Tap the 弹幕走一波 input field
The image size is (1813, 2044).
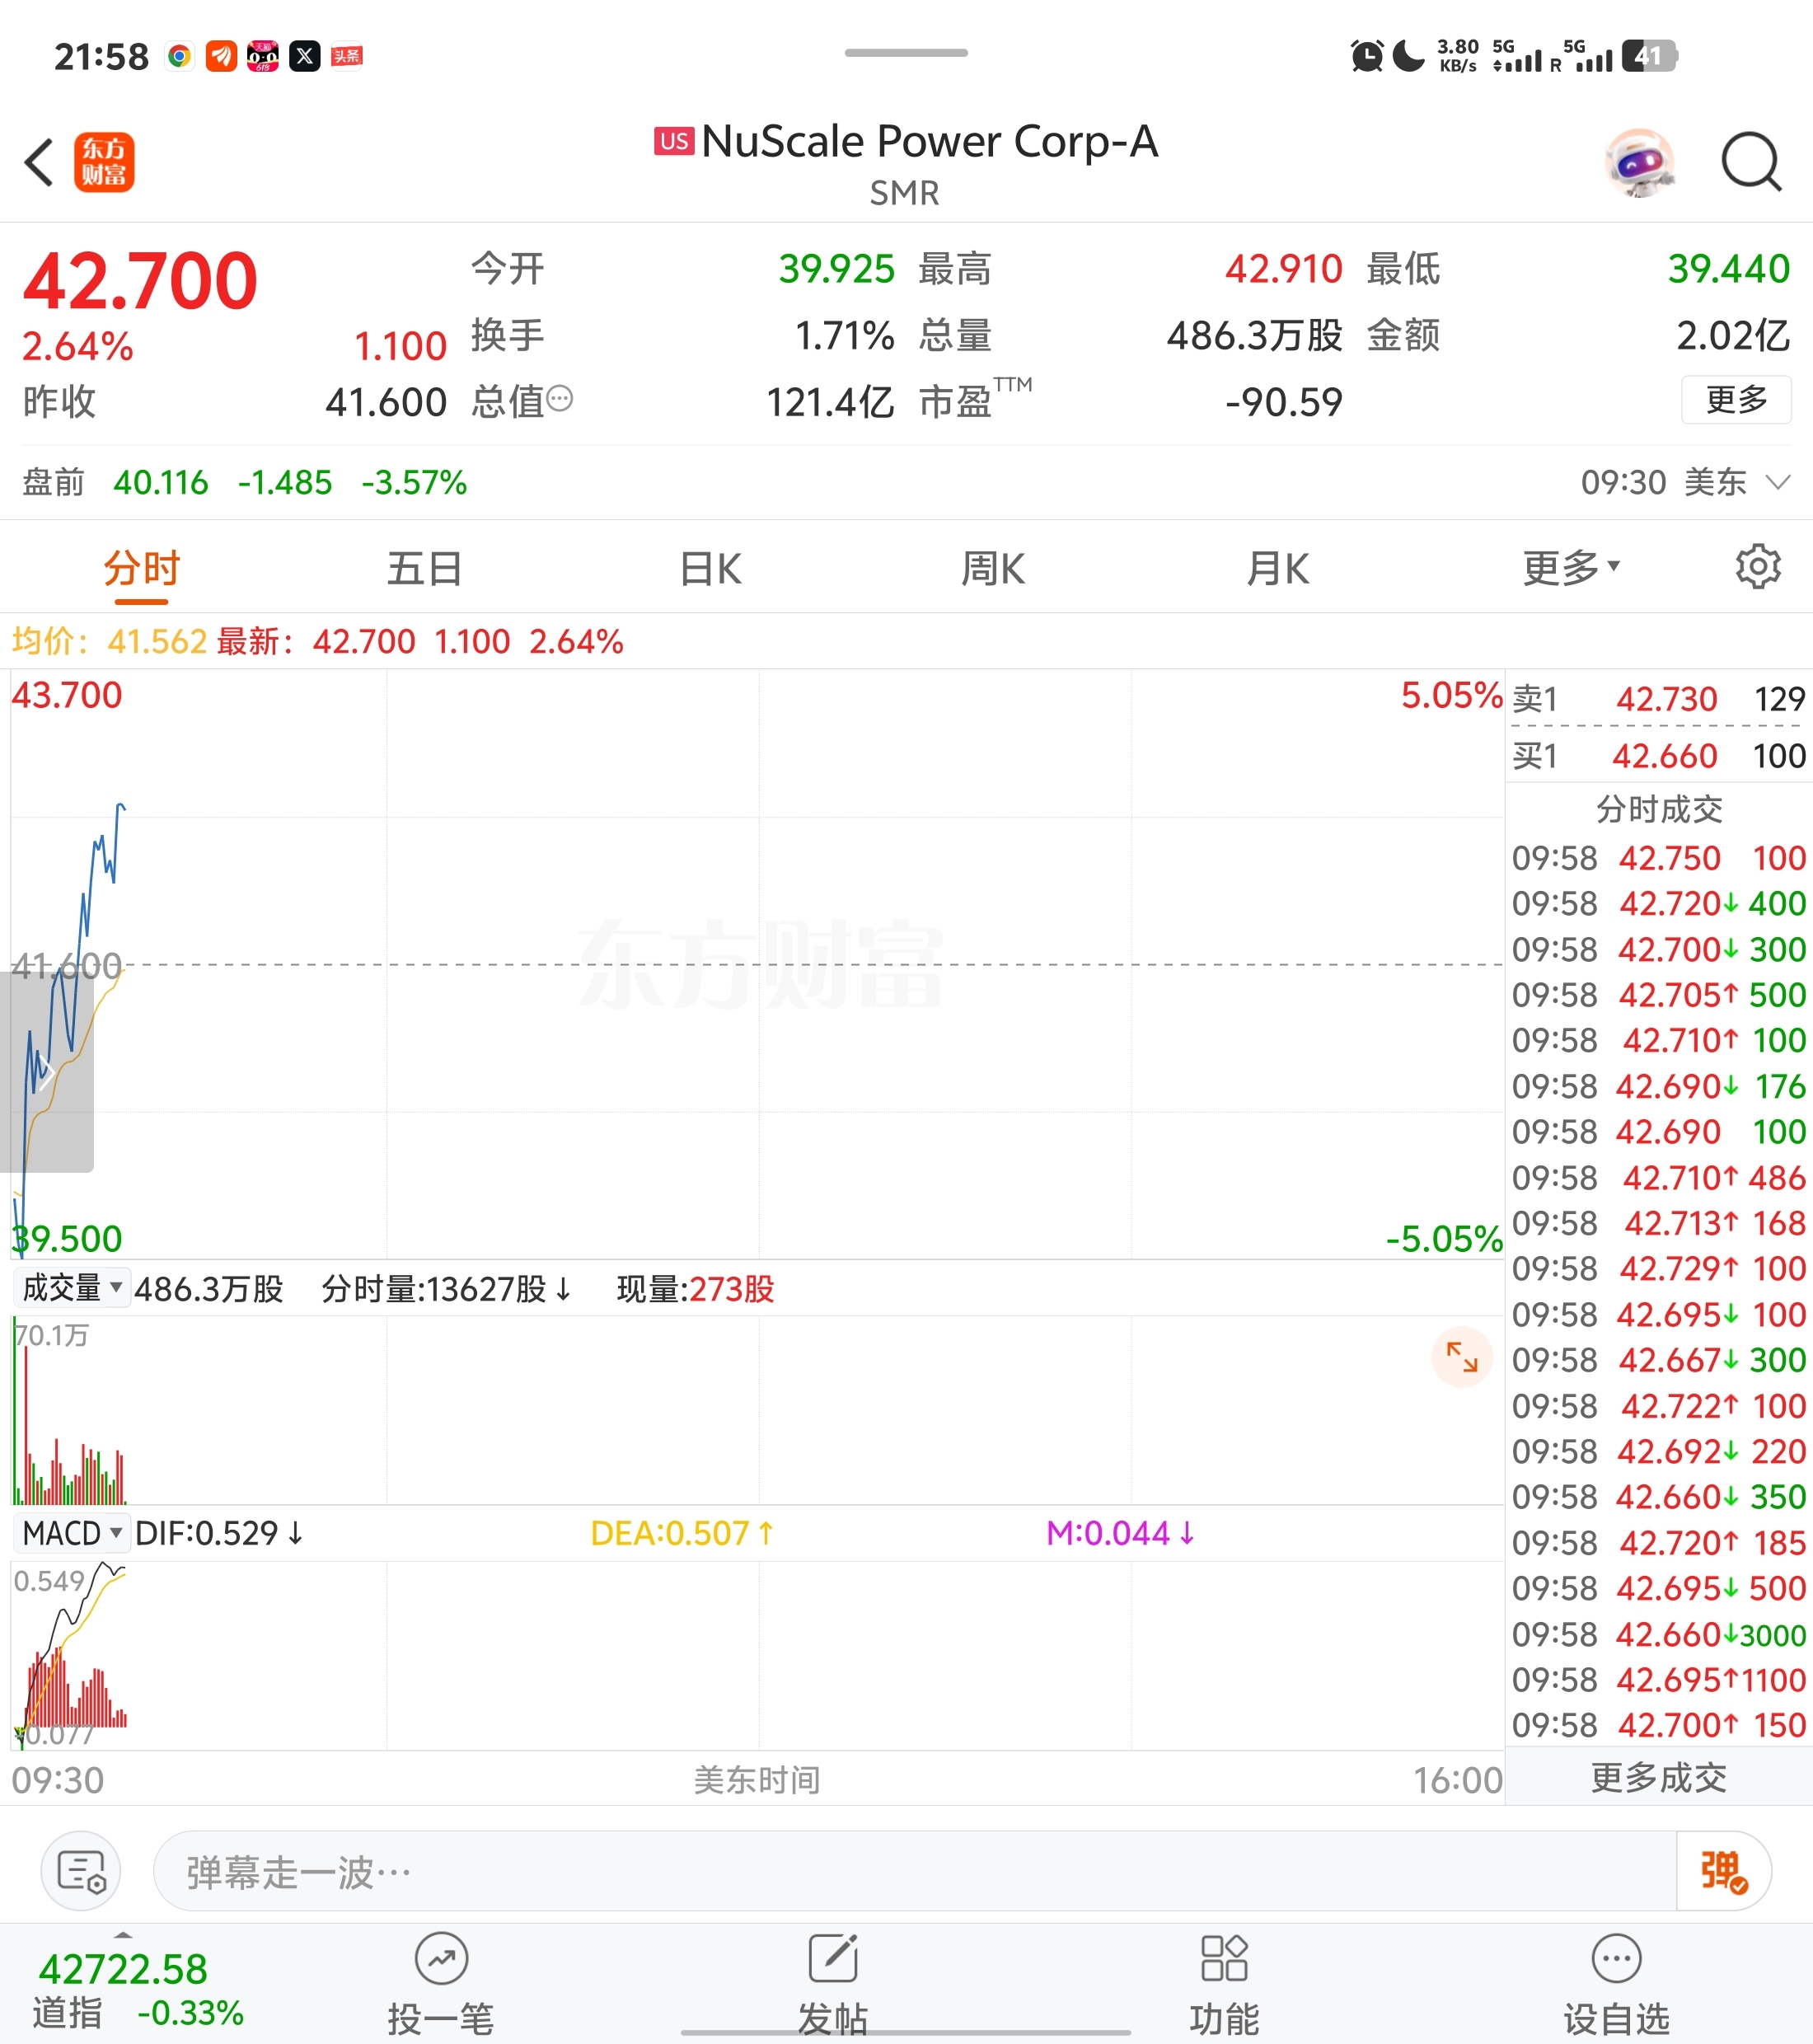tap(915, 1870)
